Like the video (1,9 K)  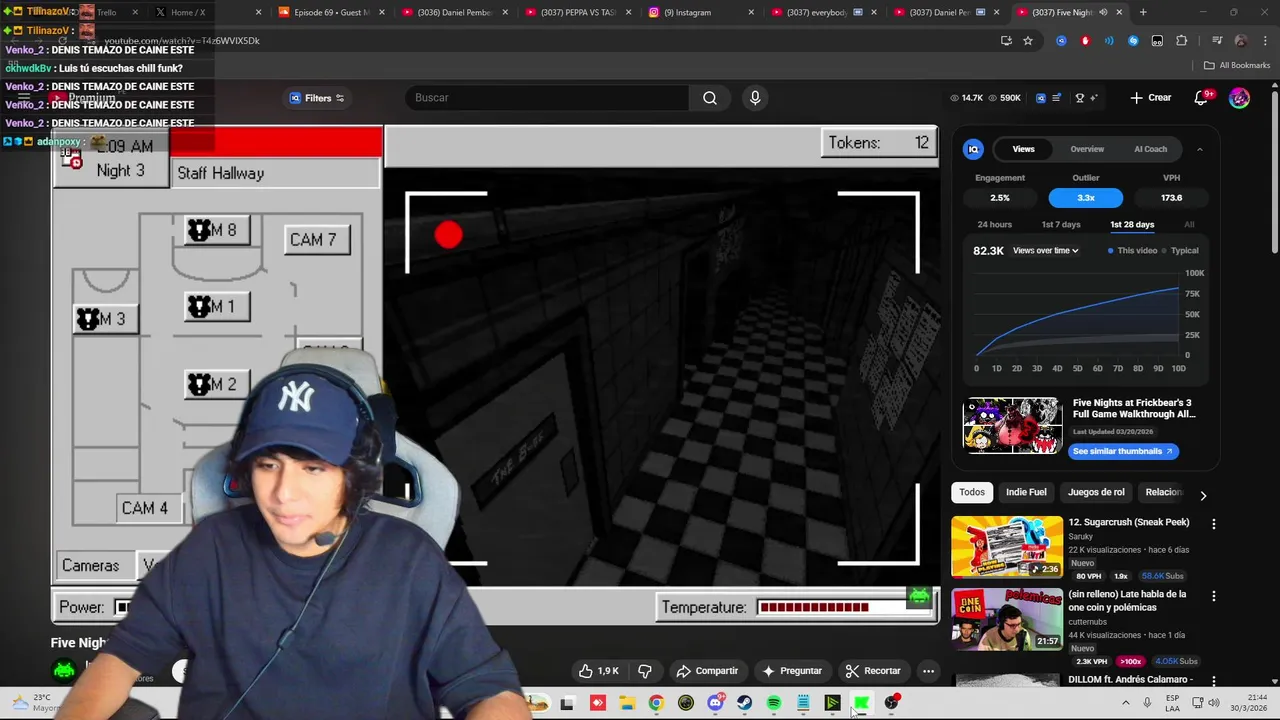598,671
